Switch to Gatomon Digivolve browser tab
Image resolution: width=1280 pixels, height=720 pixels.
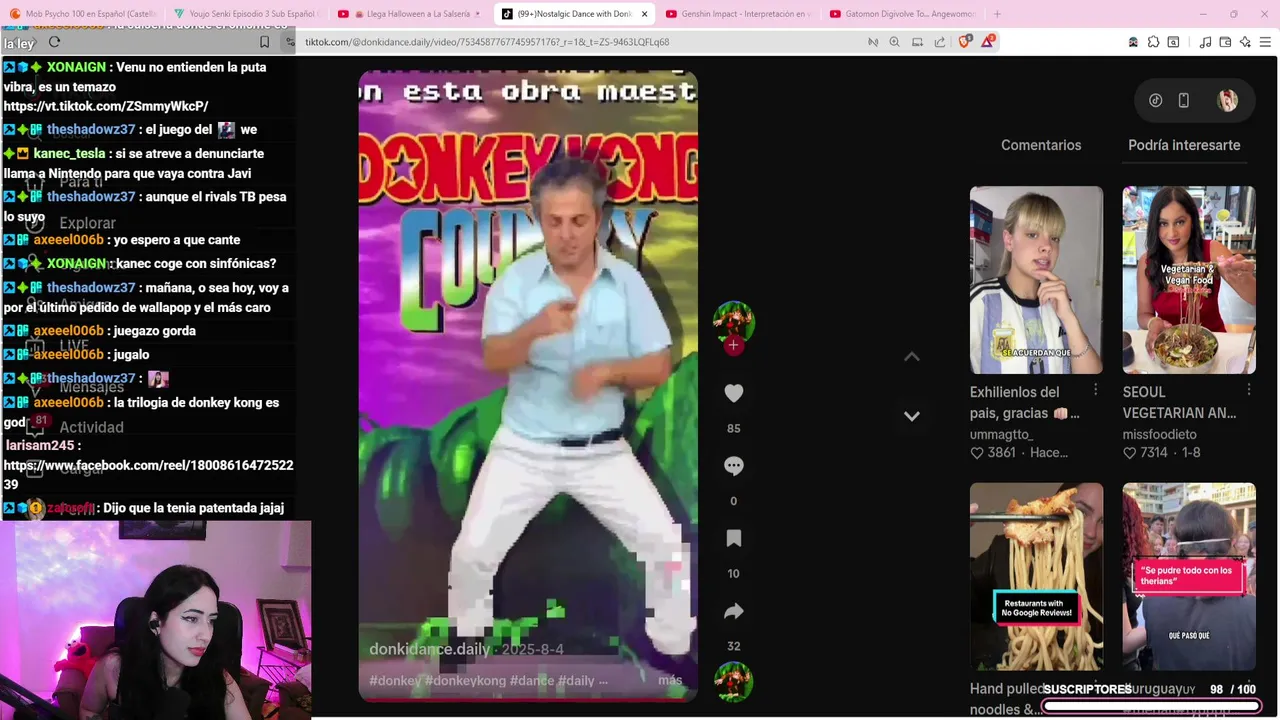tap(902, 14)
